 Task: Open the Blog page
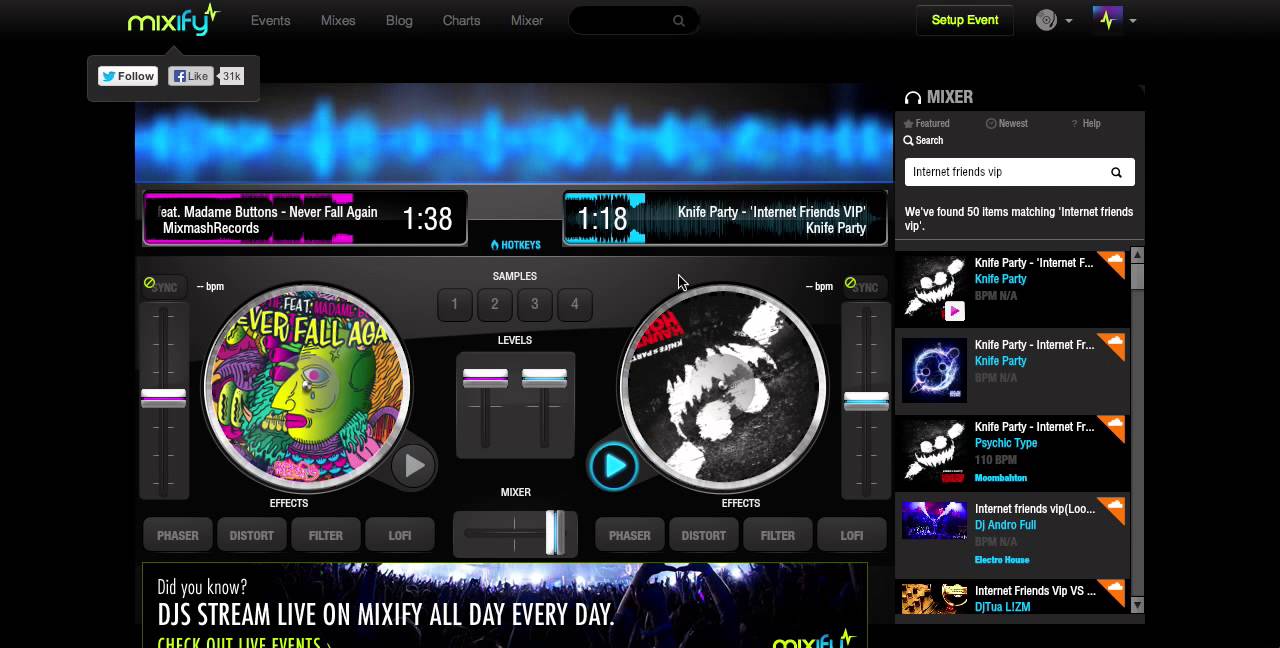click(x=399, y=20)
